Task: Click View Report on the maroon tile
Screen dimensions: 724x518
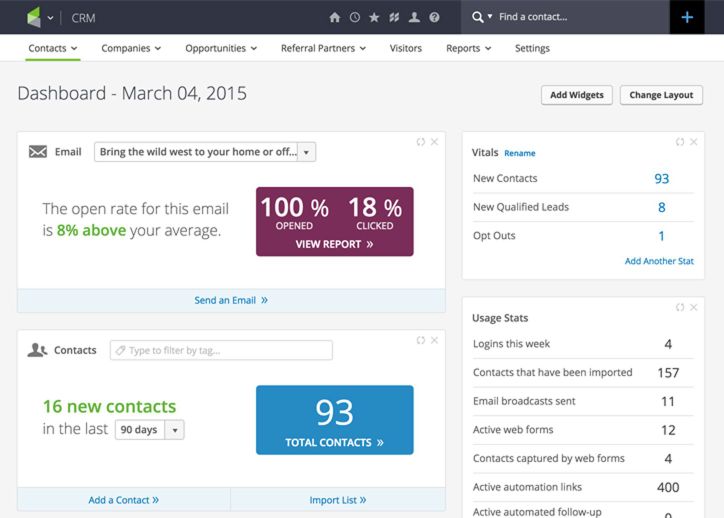Action: click(334, 244)
